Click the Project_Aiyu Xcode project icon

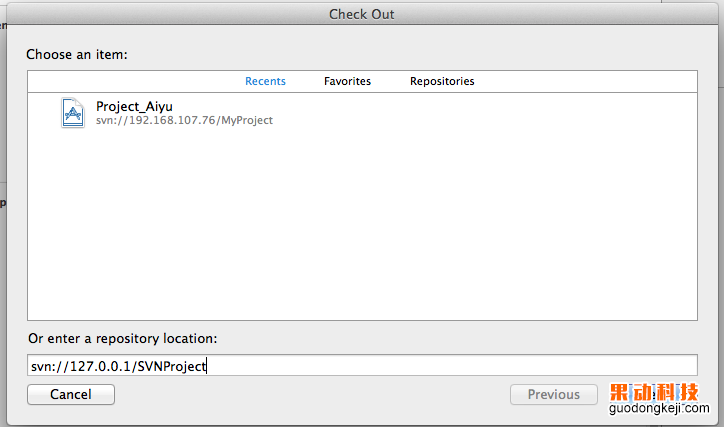[73, 112]
